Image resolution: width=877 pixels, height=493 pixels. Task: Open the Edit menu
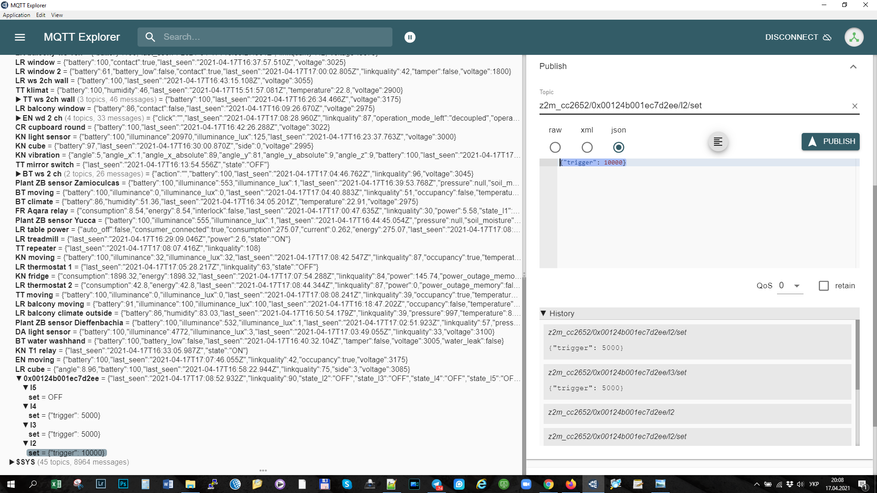tap(40, 15)
